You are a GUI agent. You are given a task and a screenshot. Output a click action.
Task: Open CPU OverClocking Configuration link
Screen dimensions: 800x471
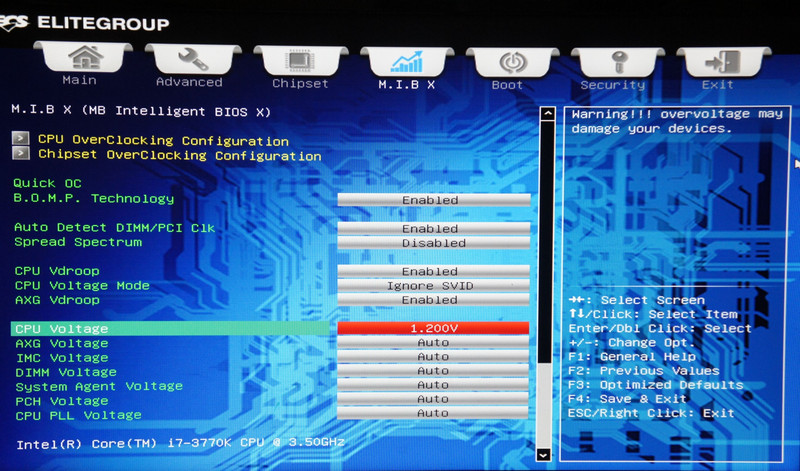point(163,141)
